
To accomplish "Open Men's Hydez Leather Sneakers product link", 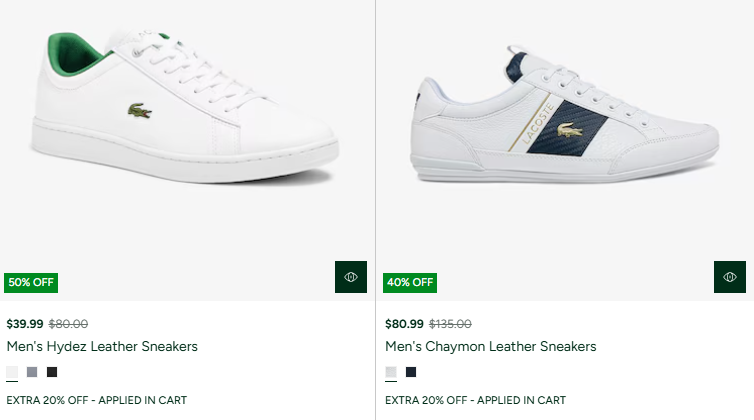I will point(102,347).
